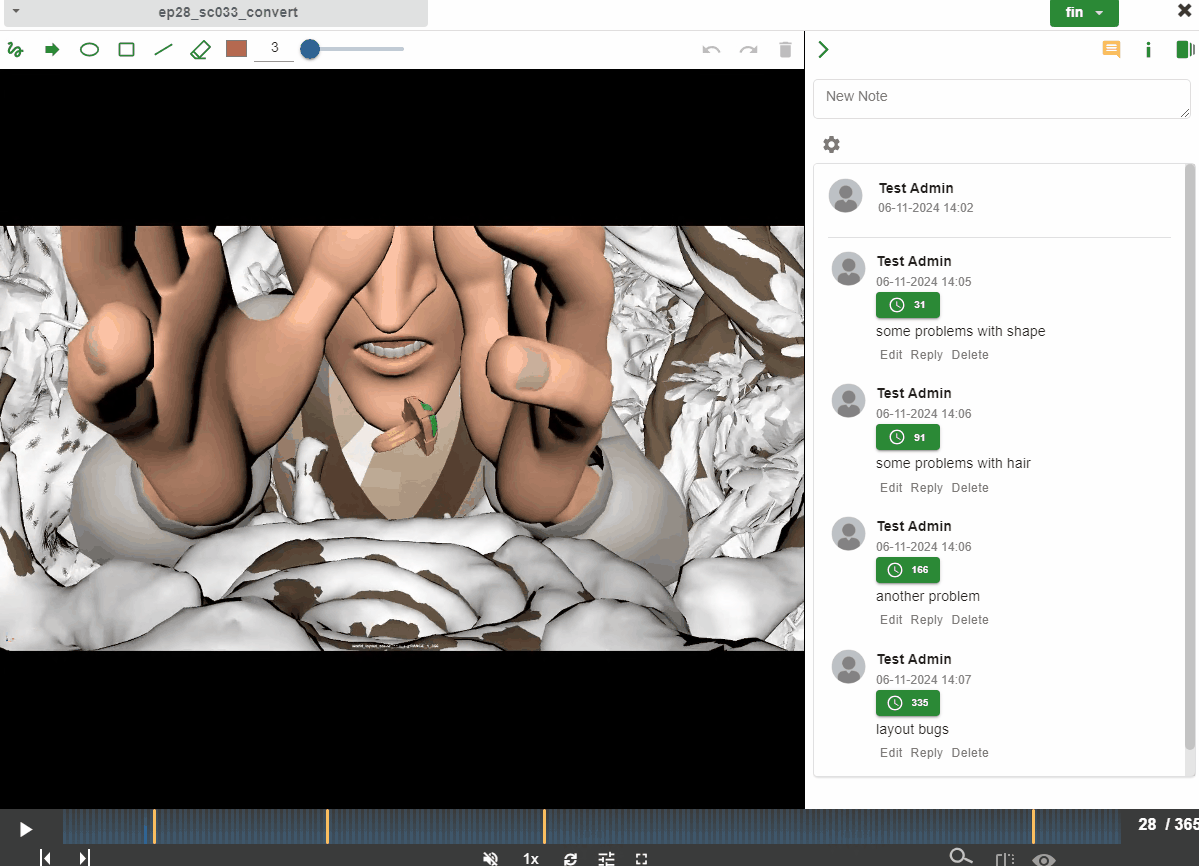Toggle the eye visibility icon
1199x866 pixels.
click(x=1044, y=858)
